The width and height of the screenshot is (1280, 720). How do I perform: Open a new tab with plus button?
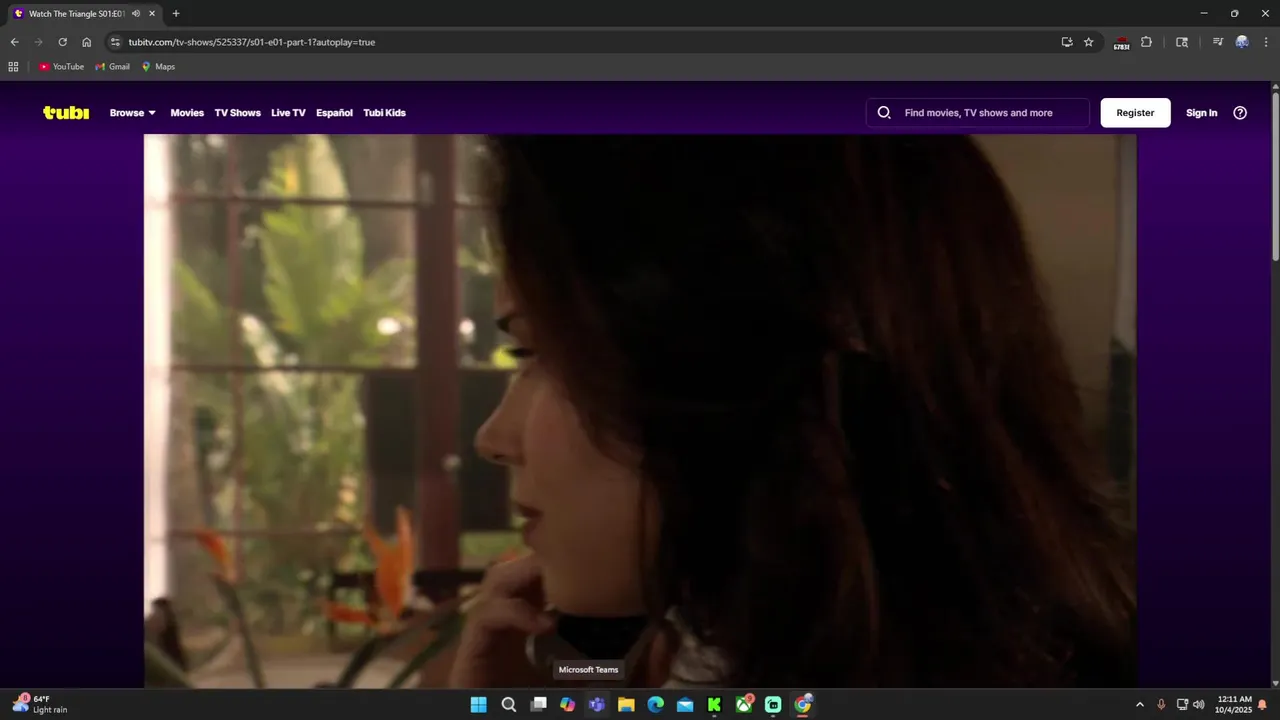pos(176,14)
